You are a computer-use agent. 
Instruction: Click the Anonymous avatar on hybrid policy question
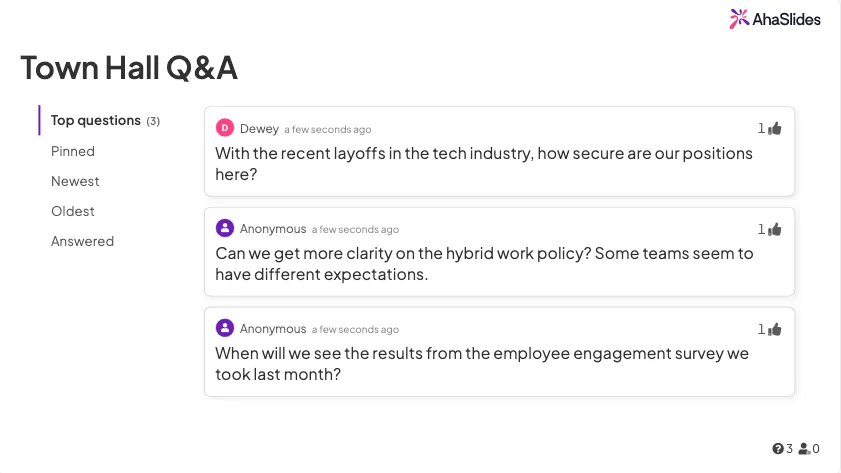(x=225, y=228)
